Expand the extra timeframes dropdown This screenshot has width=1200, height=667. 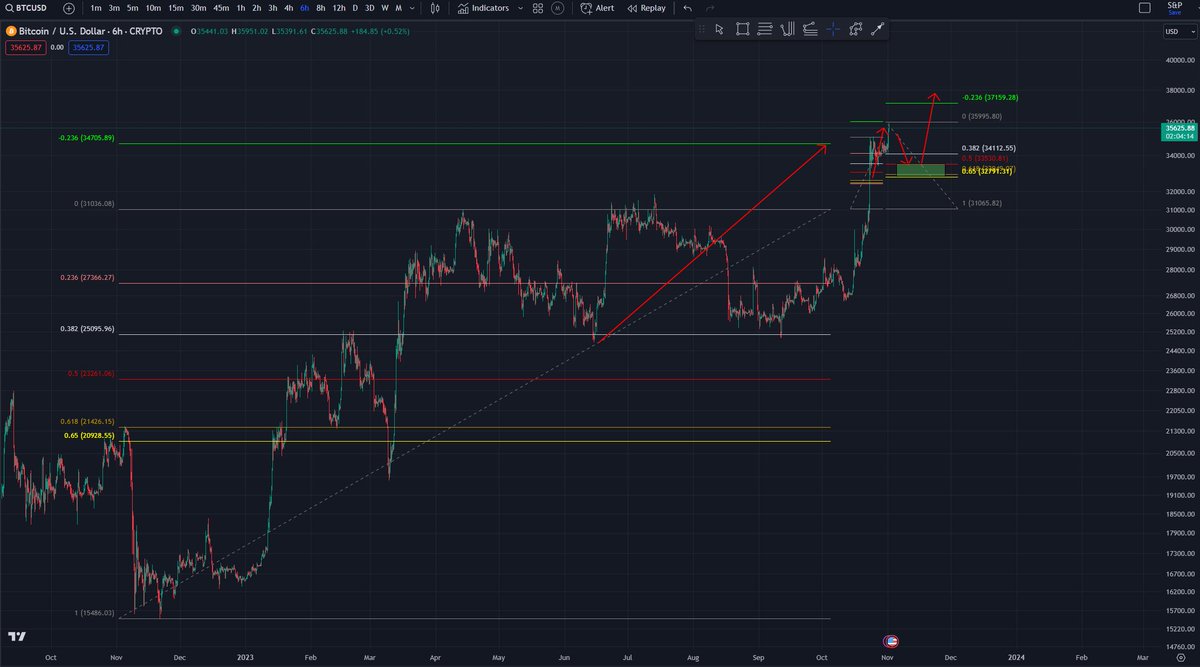(410, 8)
